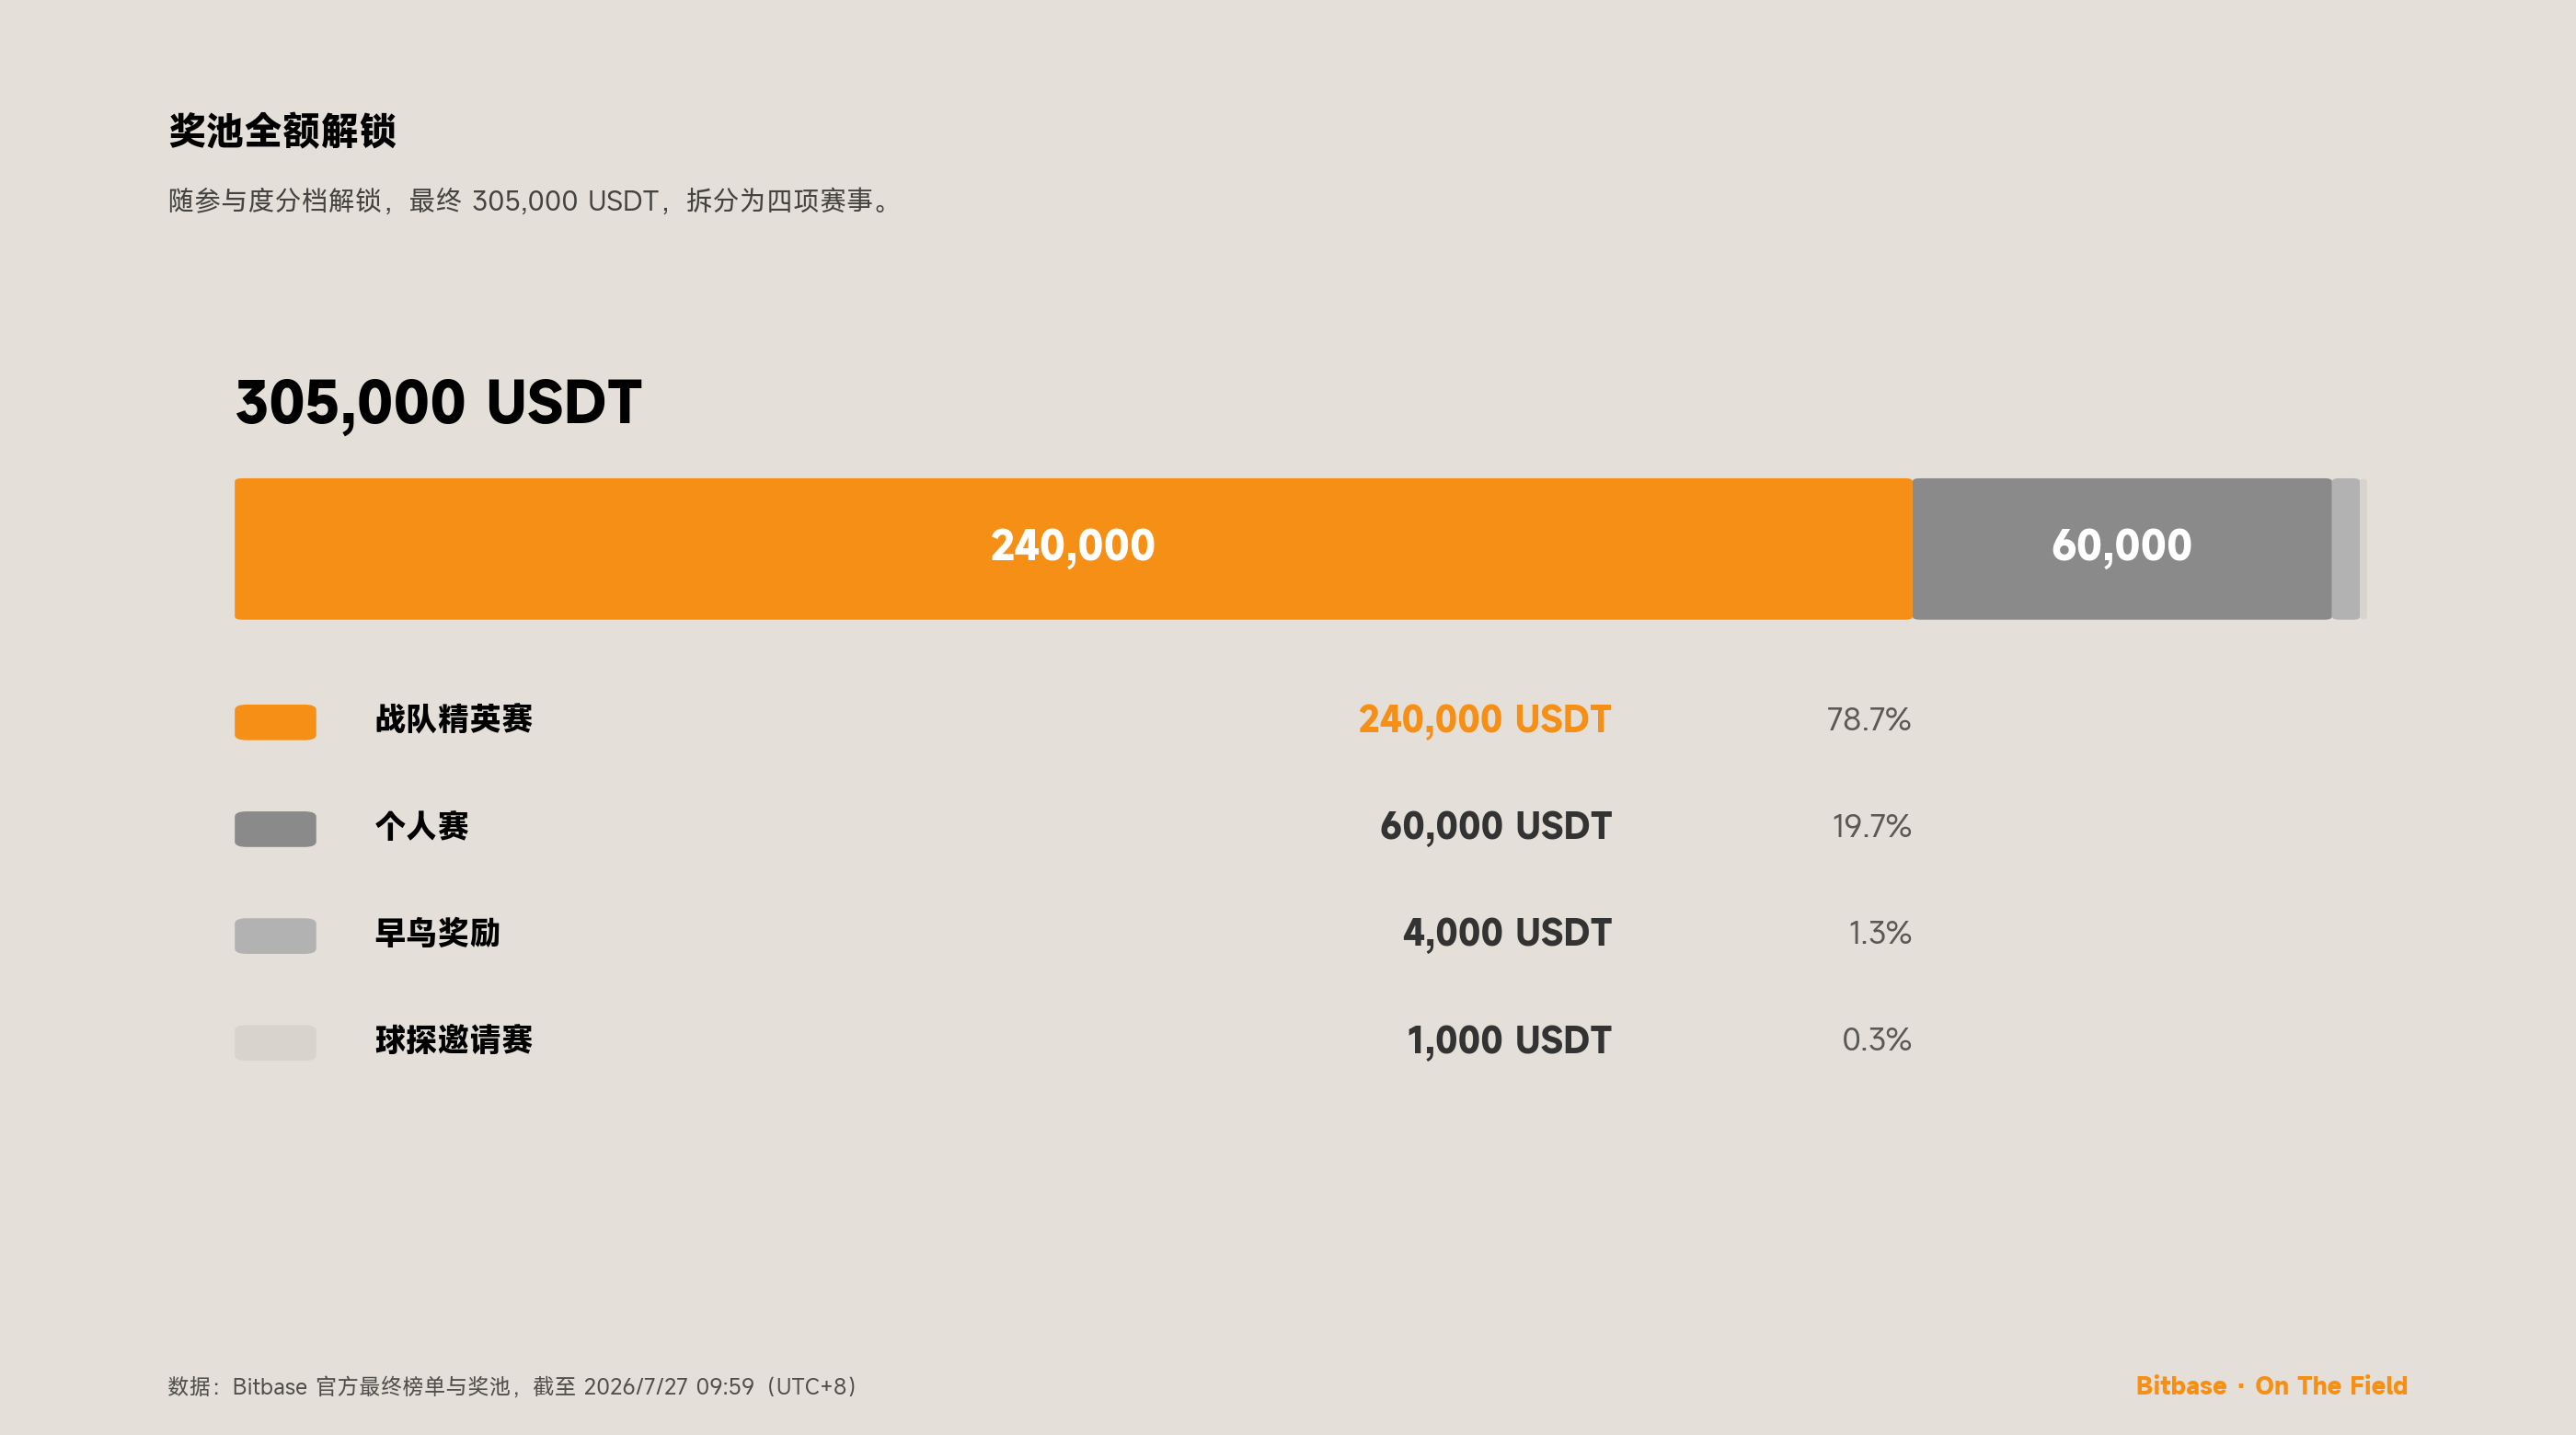
Task: Select the gray 60,000 bar segment
Action: pos(2122,548)
